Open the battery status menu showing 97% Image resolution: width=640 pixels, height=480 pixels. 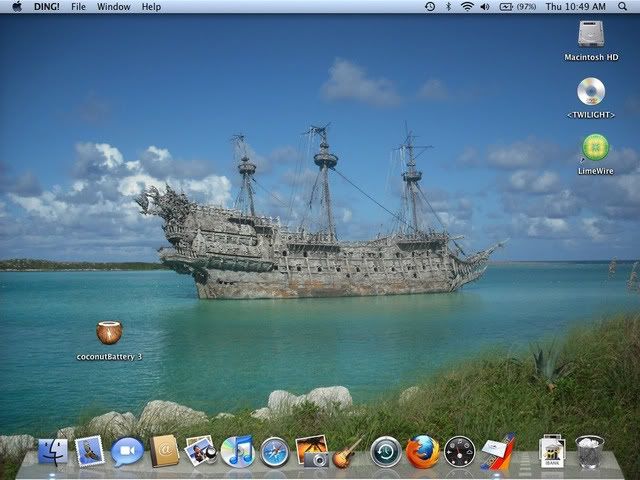click(x=518, y=7)
